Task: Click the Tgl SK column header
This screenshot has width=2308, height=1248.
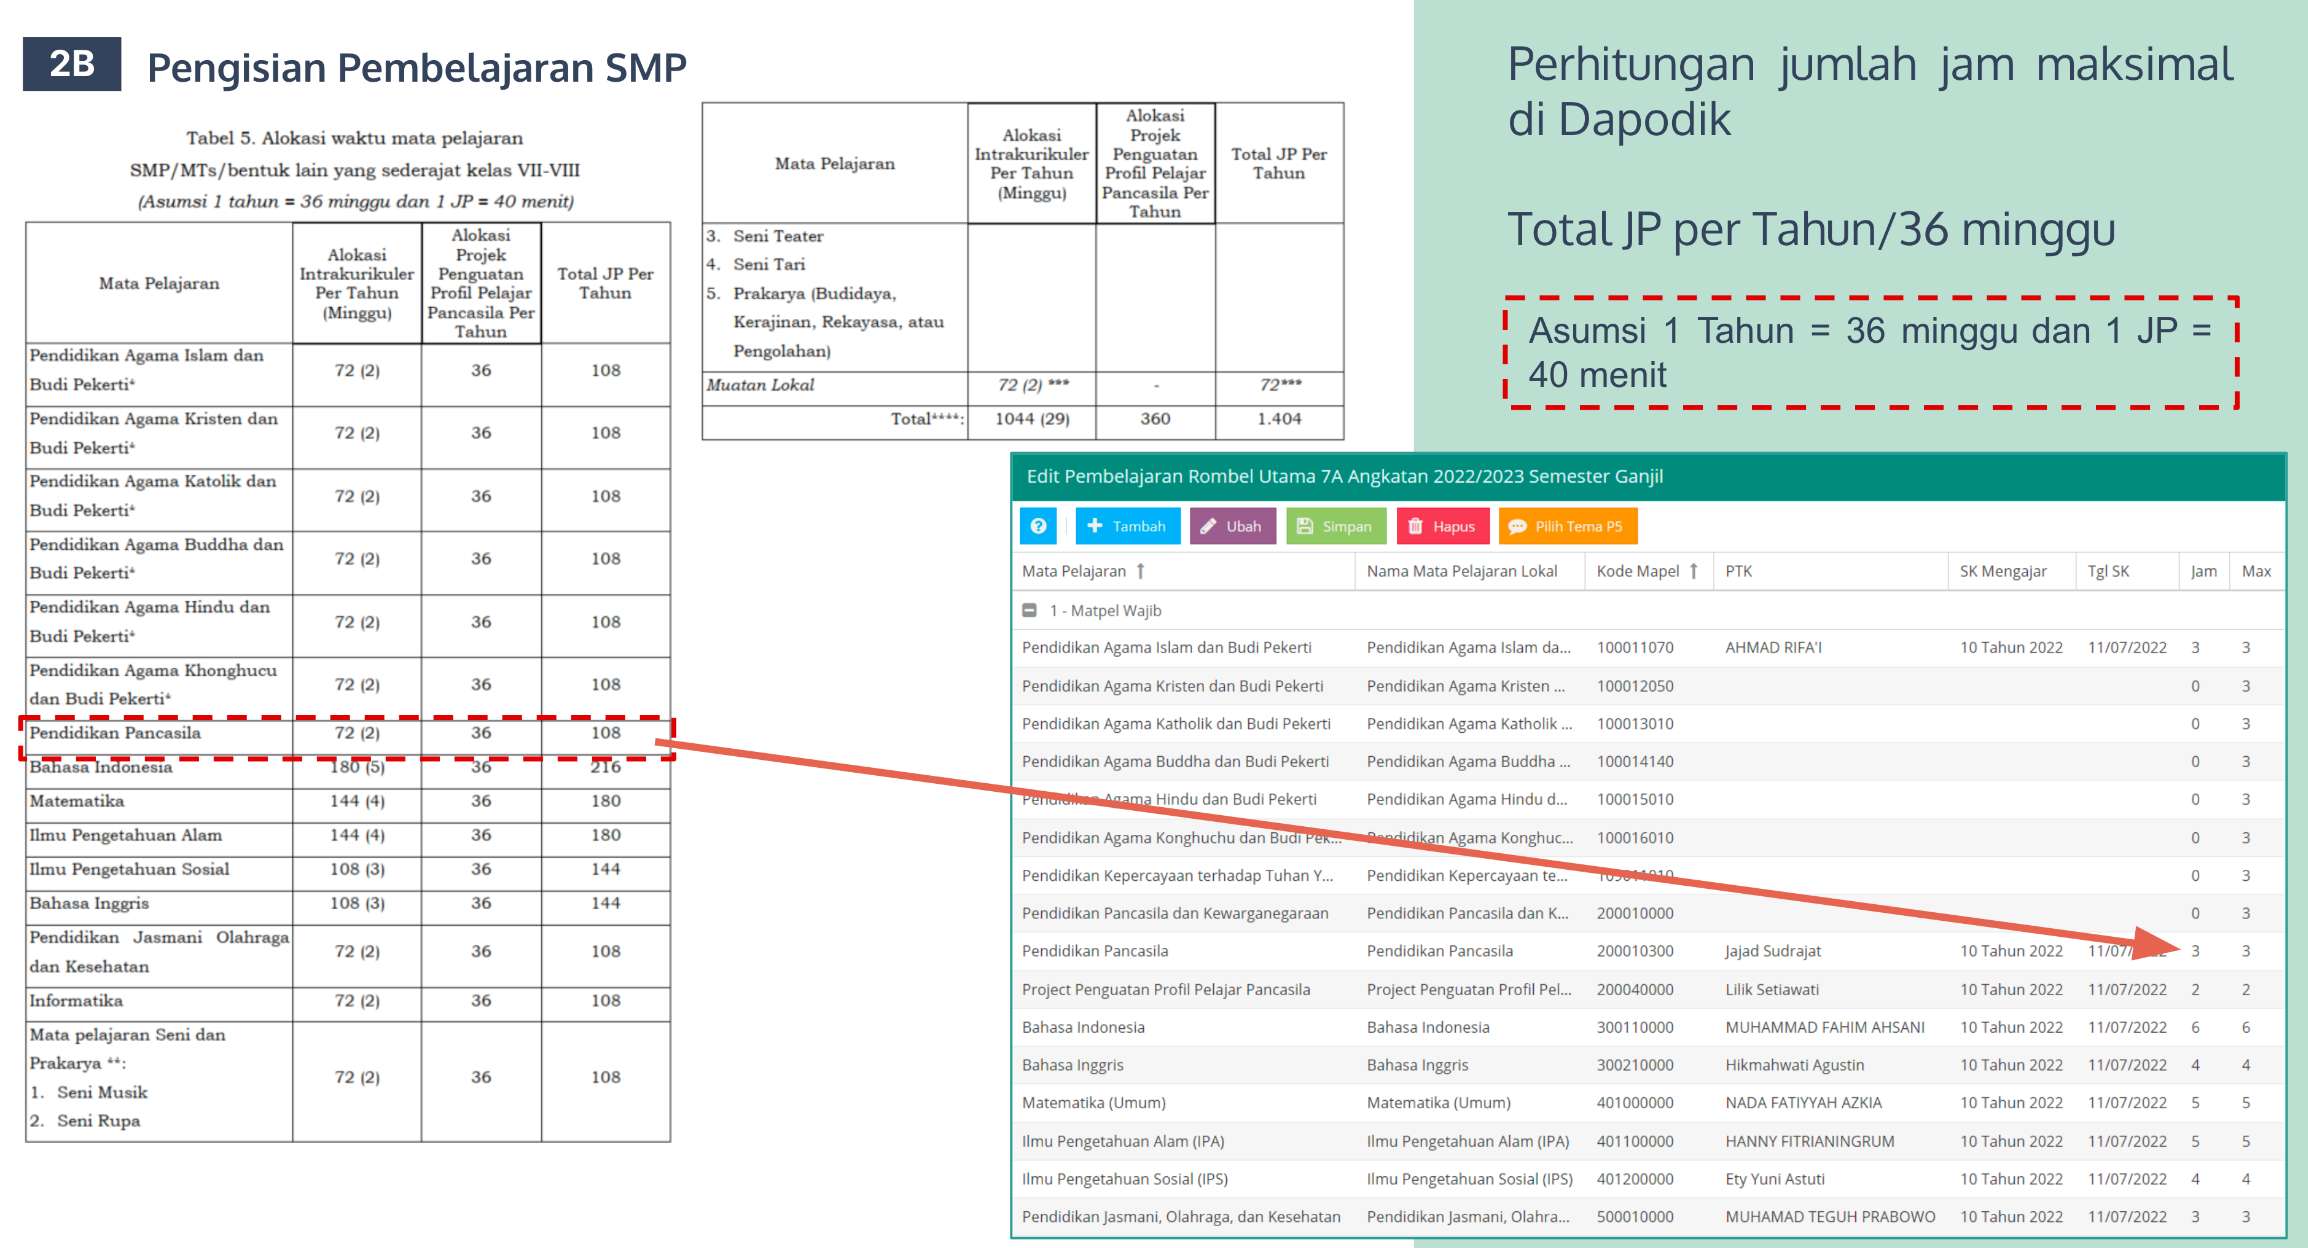Action: pyautogui.click(x=2108, y=571)
